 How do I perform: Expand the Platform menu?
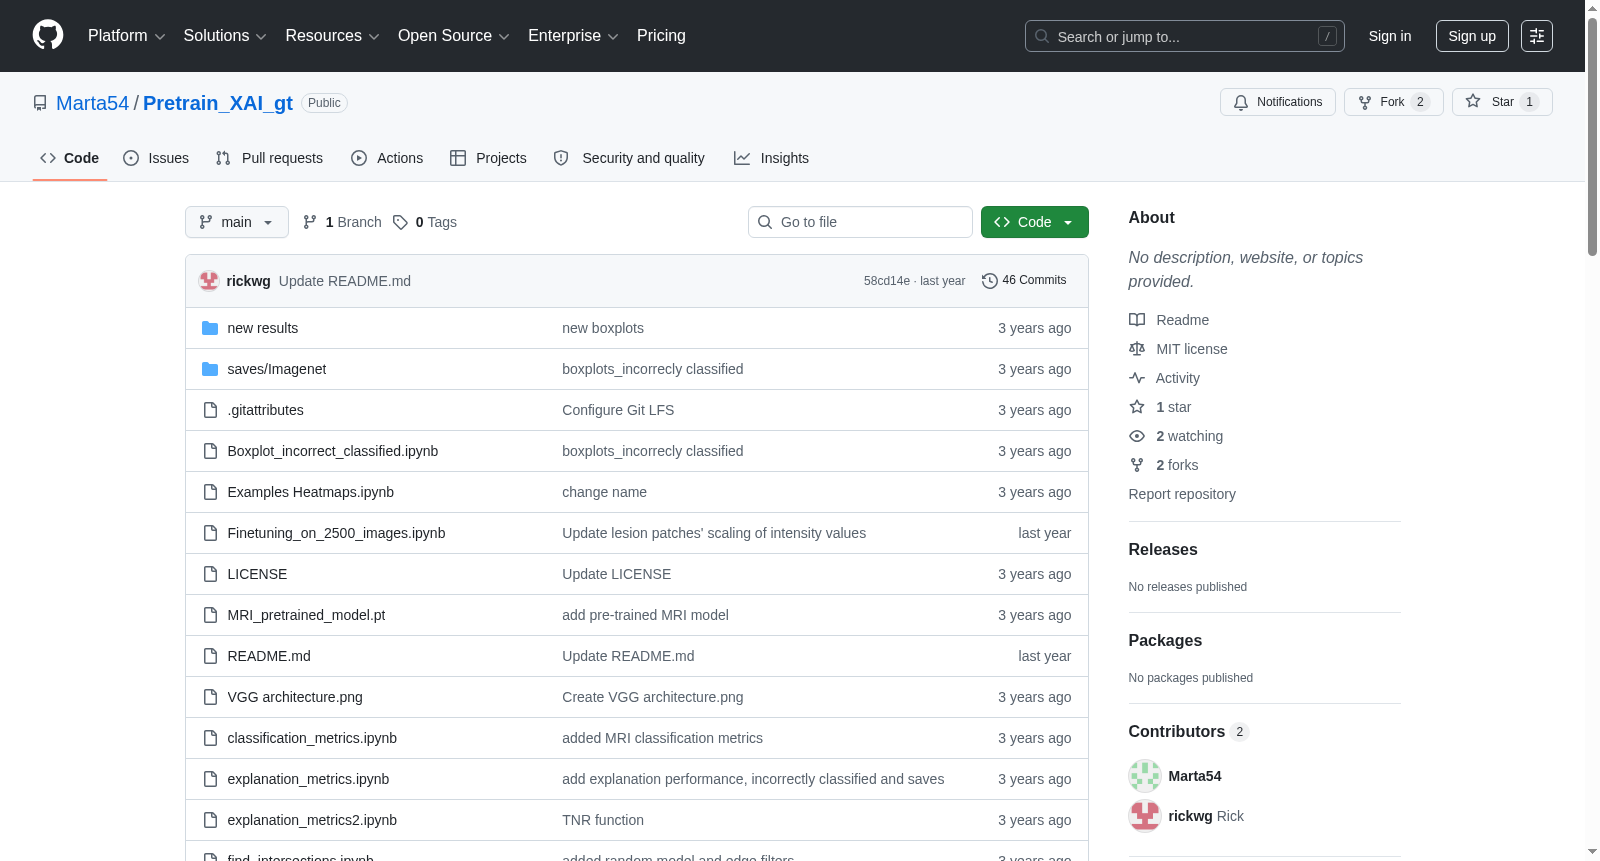tap(127, 36)
